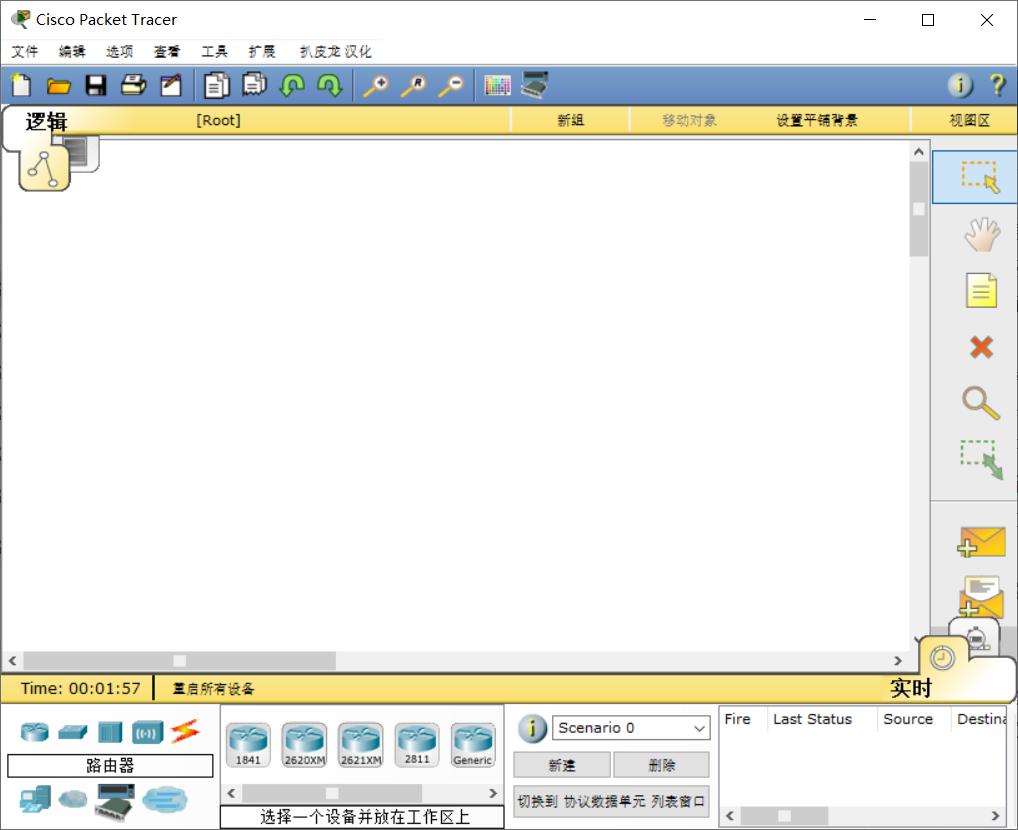The width and height of the screenshot is (1018, 830).
Task: Select the Connections lightning bolt category
Action: point(183,733)
